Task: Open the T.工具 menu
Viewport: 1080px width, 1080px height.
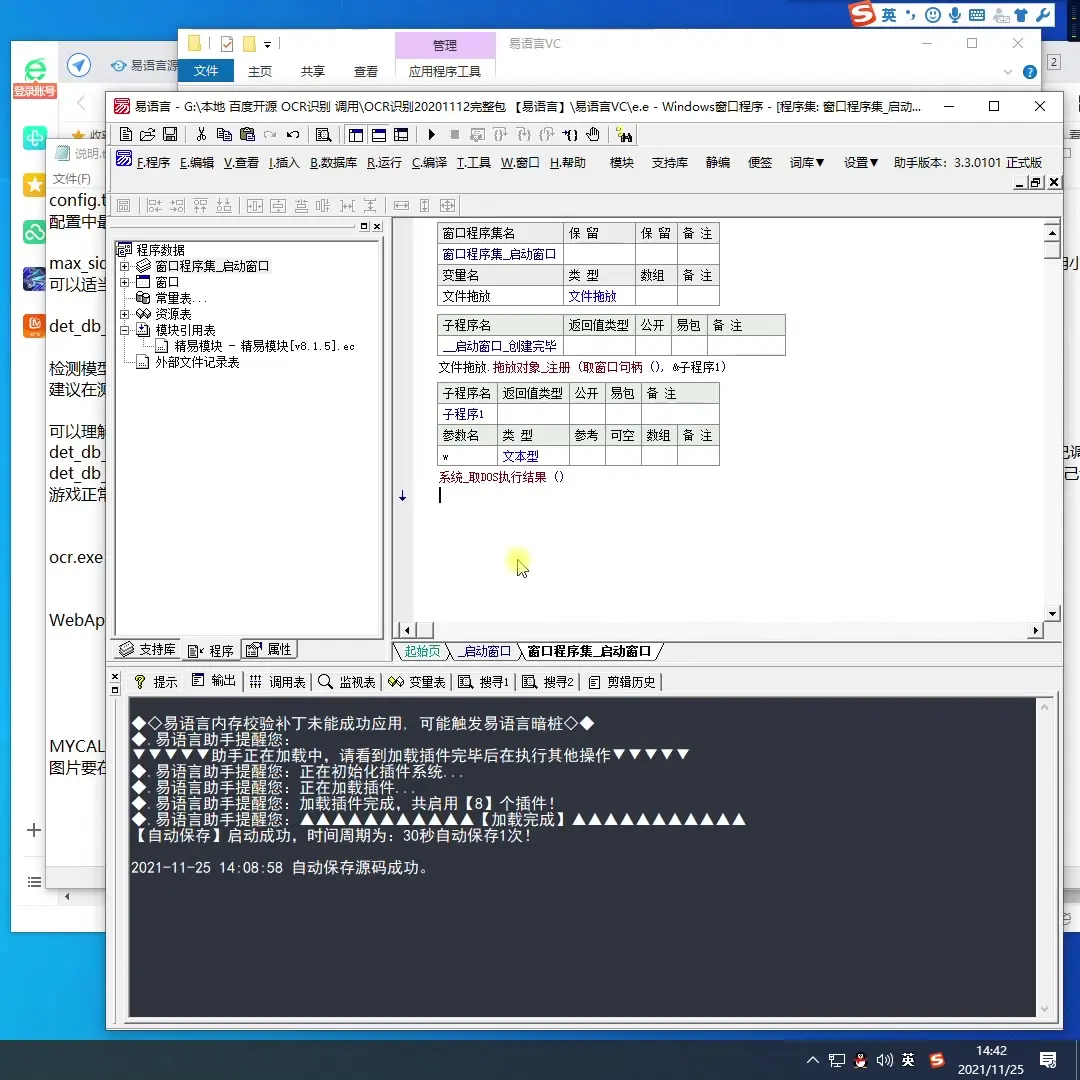Action: pos(474,163)
